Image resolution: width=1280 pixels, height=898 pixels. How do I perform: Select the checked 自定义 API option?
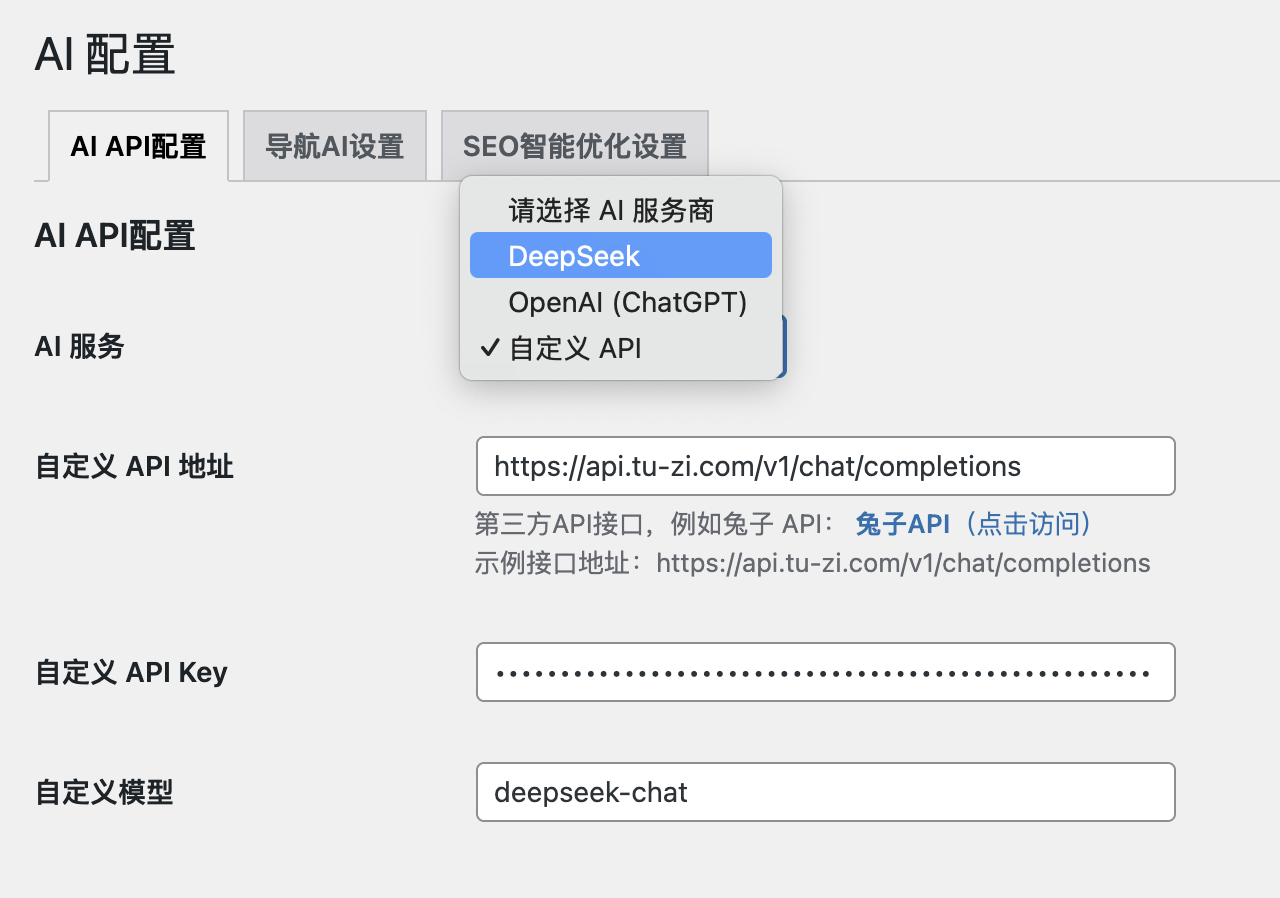pyautogui.click(x=621, y=348)
